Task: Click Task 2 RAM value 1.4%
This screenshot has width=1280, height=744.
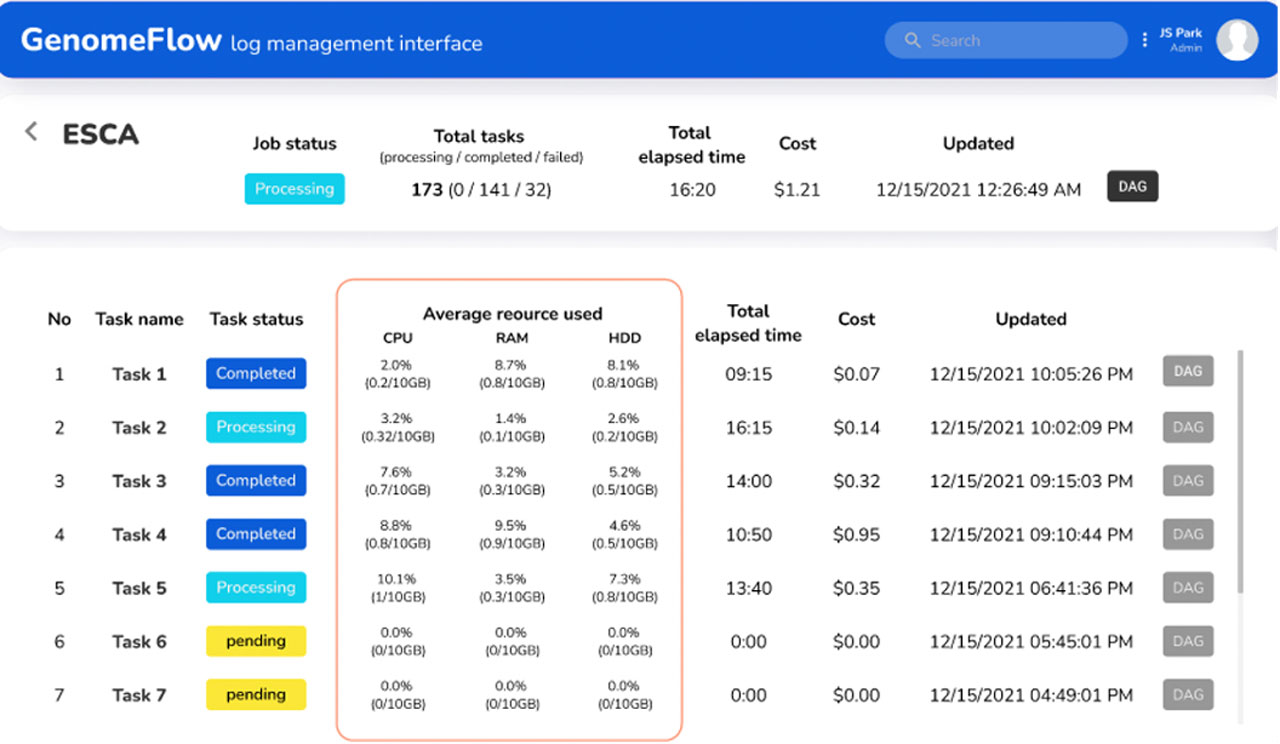Action: coord(510,418)
